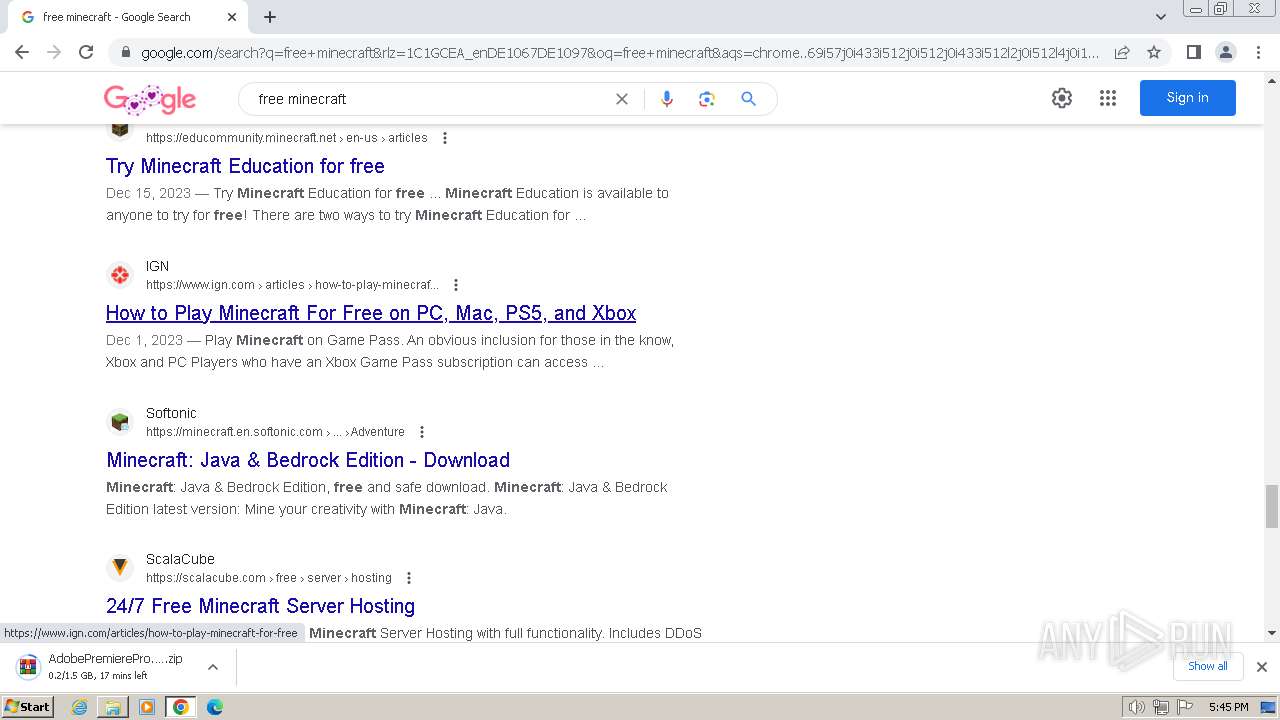This screenshot has width=1280, height=720.
Task: Click the Google logo
Action: (150, 99)
